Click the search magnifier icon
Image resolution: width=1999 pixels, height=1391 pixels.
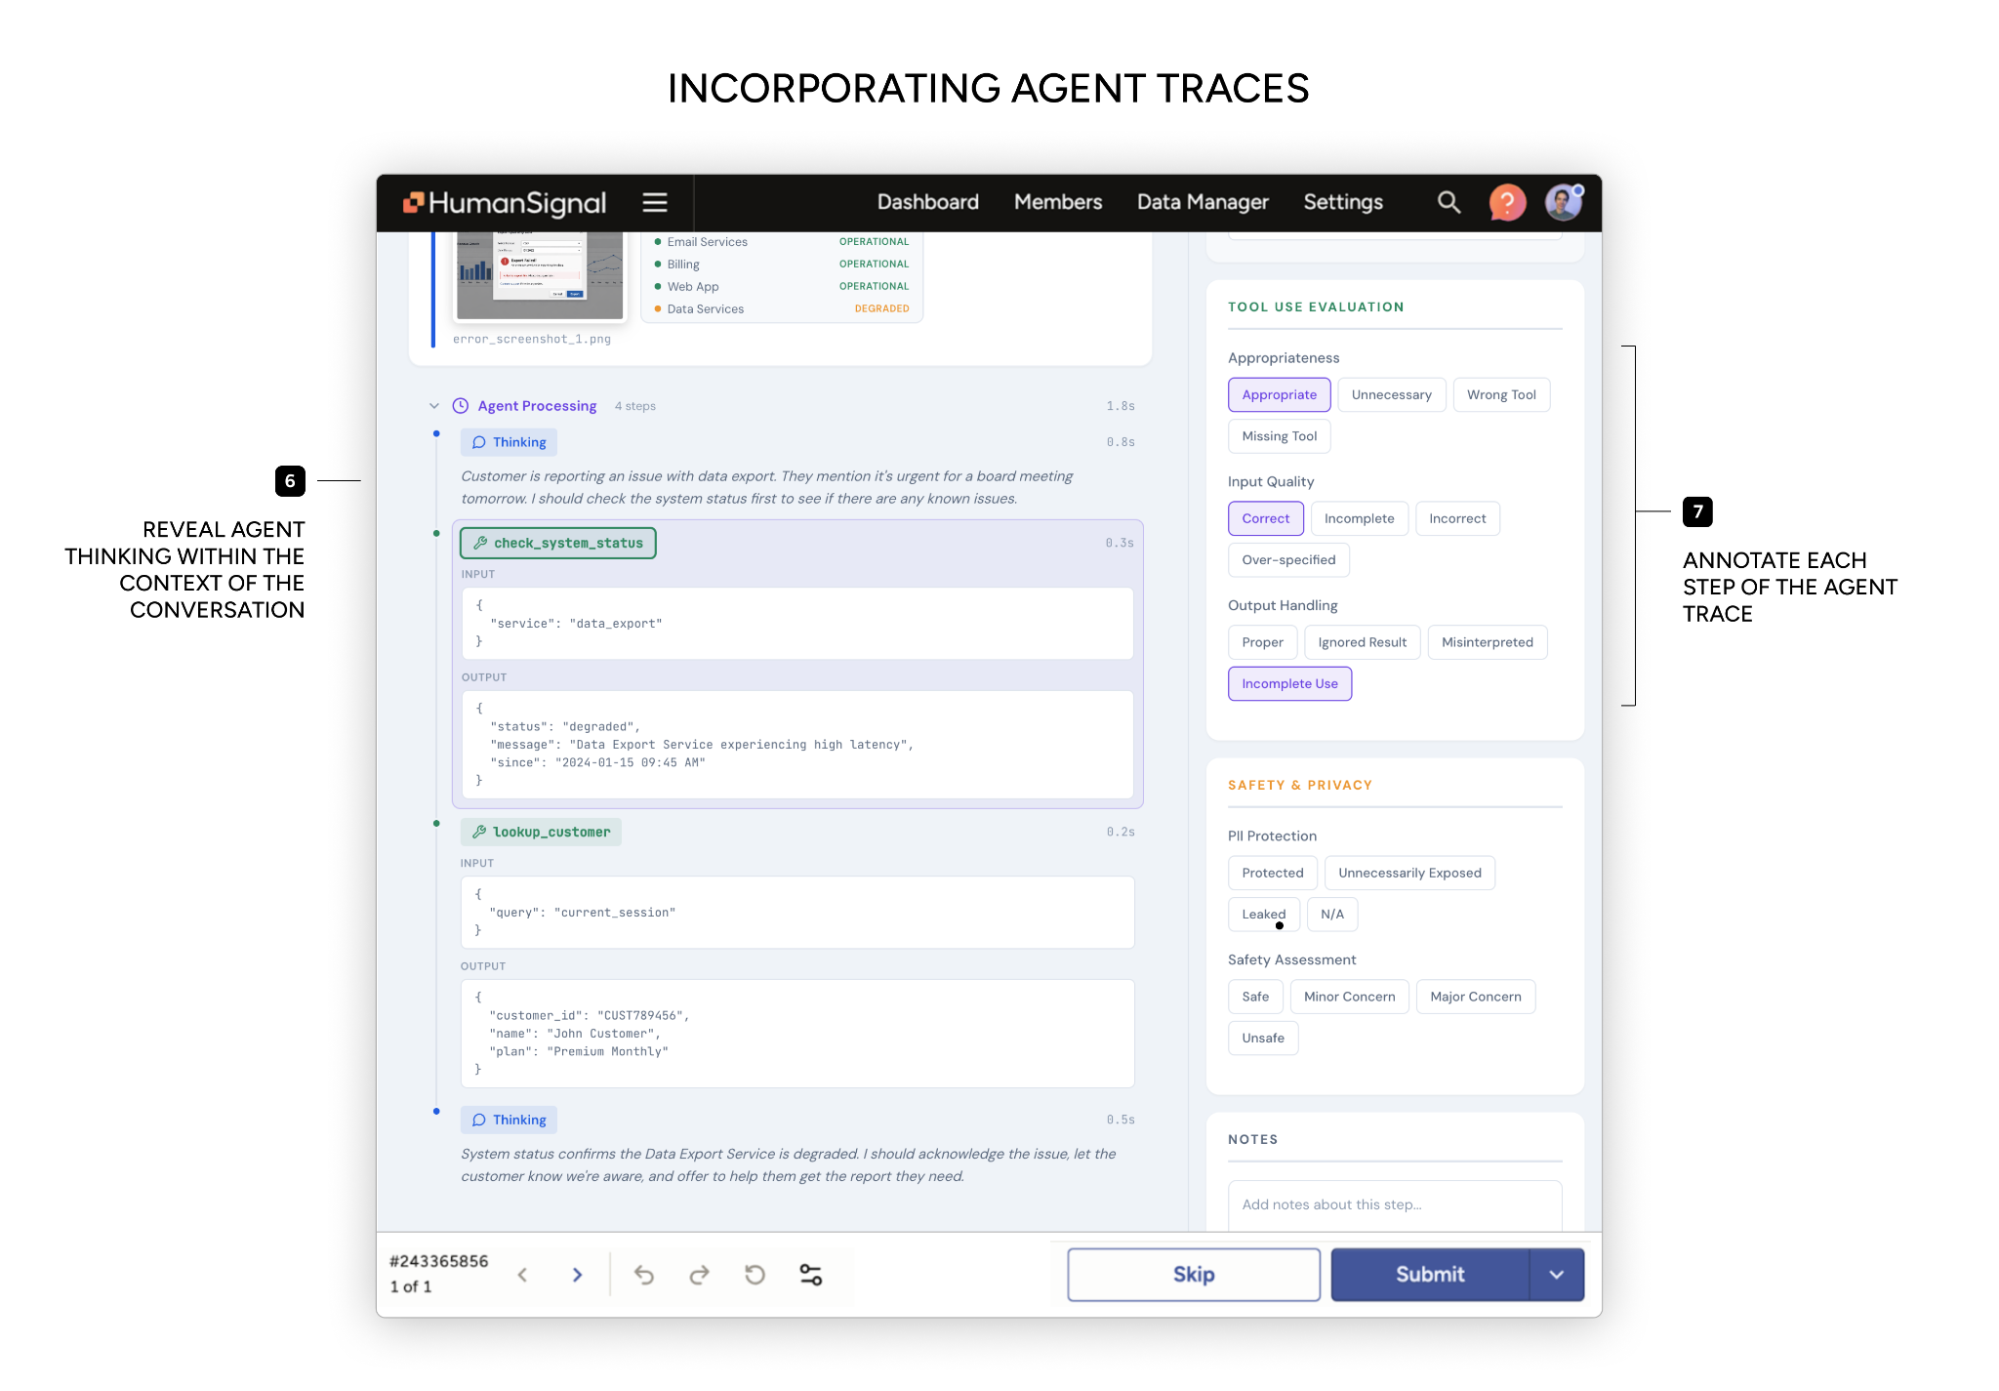(1448, 203)
